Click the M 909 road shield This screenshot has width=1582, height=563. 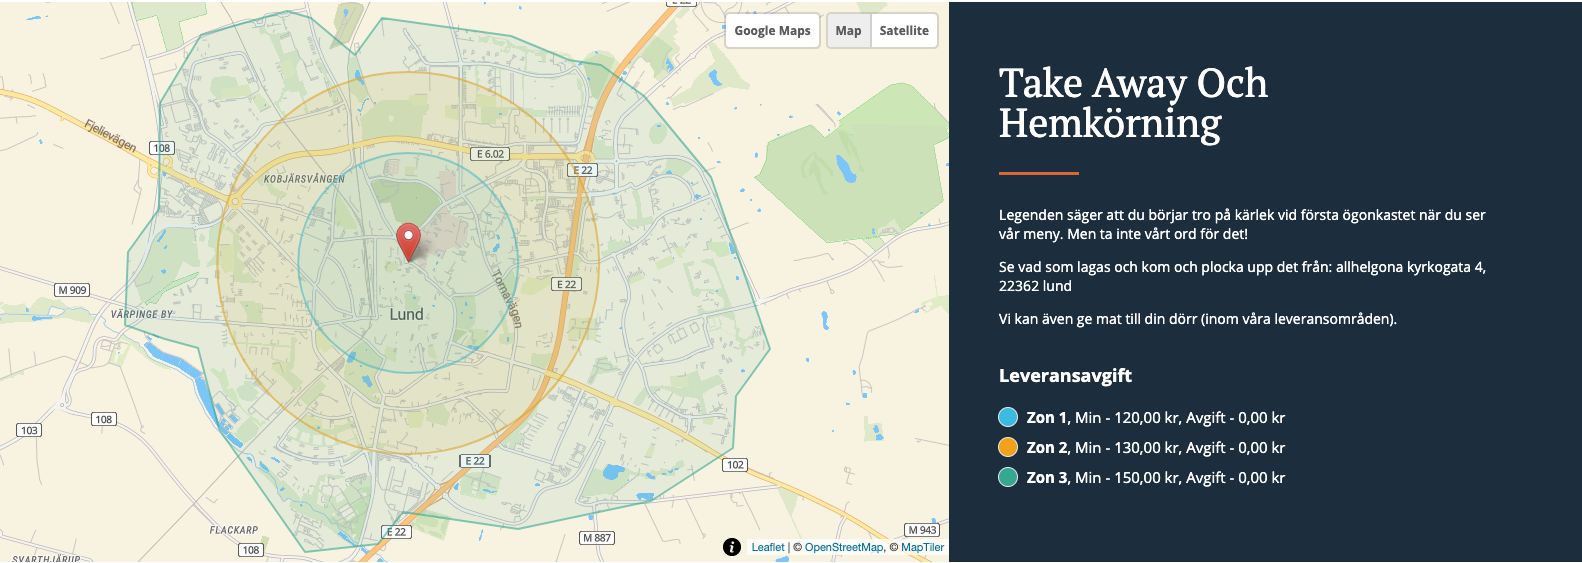coord(72,290)
